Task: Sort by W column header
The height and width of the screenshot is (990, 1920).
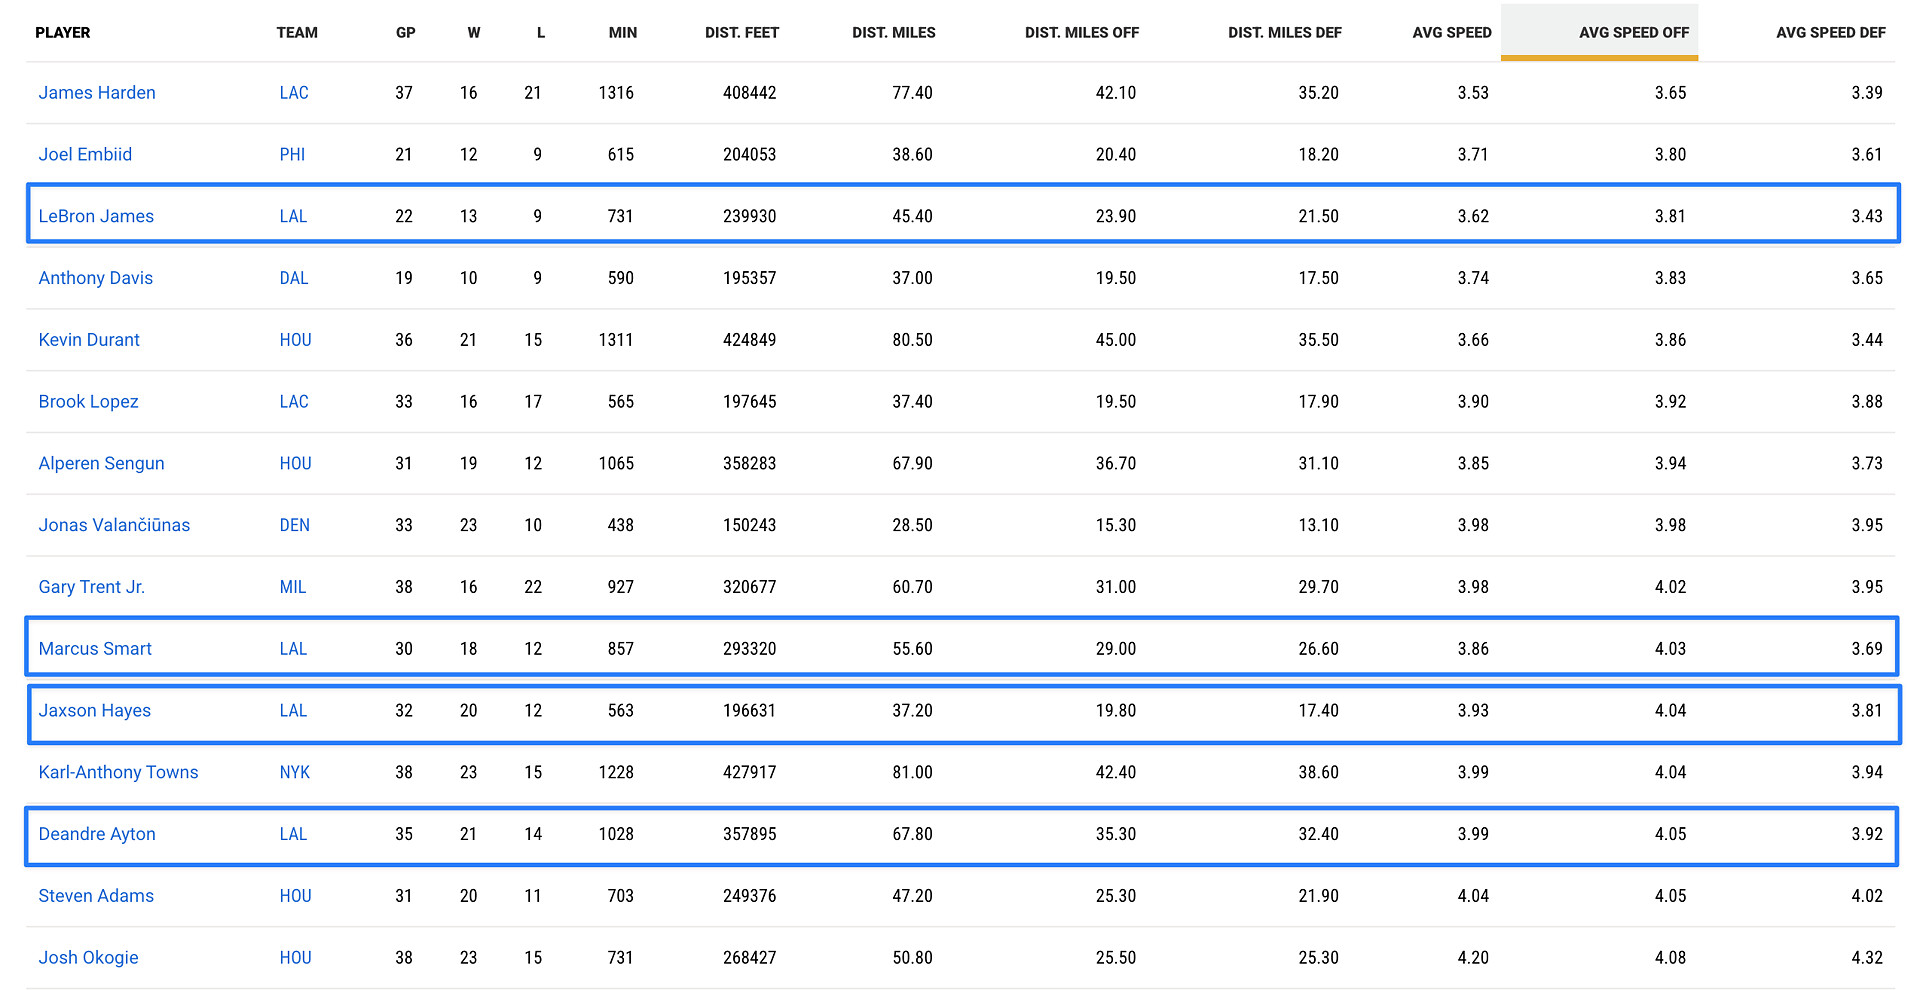Action: 474,33
